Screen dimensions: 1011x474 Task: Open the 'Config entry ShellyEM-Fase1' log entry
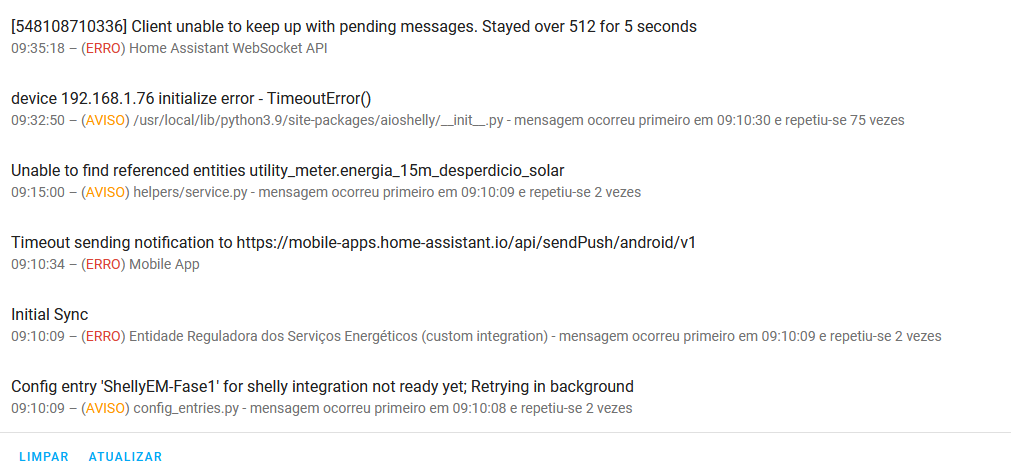pos(506,397)
